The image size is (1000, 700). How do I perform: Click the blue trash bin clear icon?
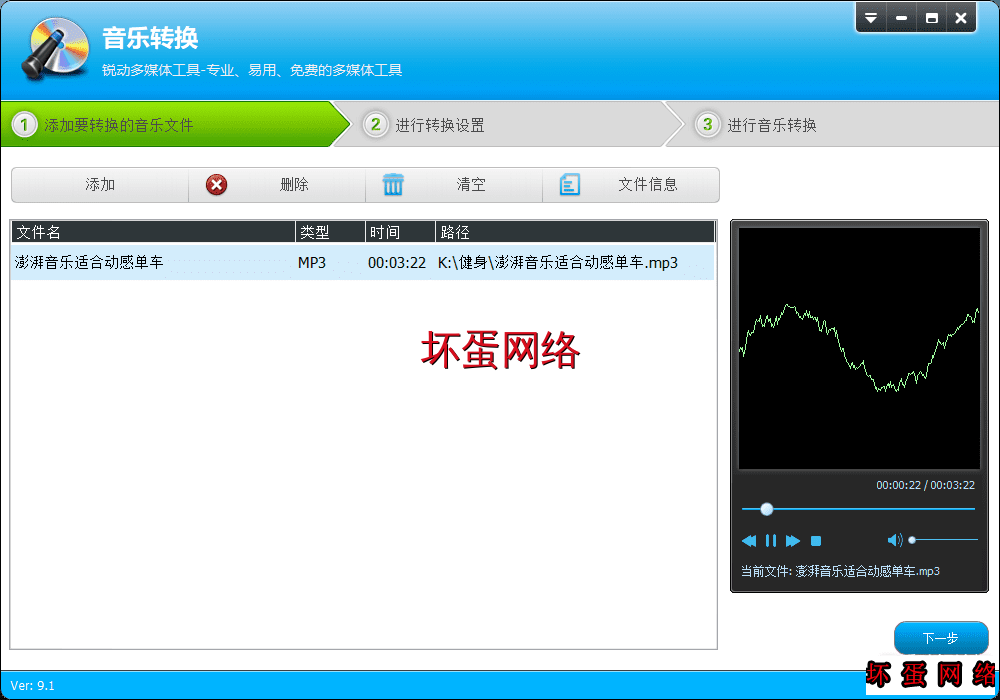tap(393, 185)
